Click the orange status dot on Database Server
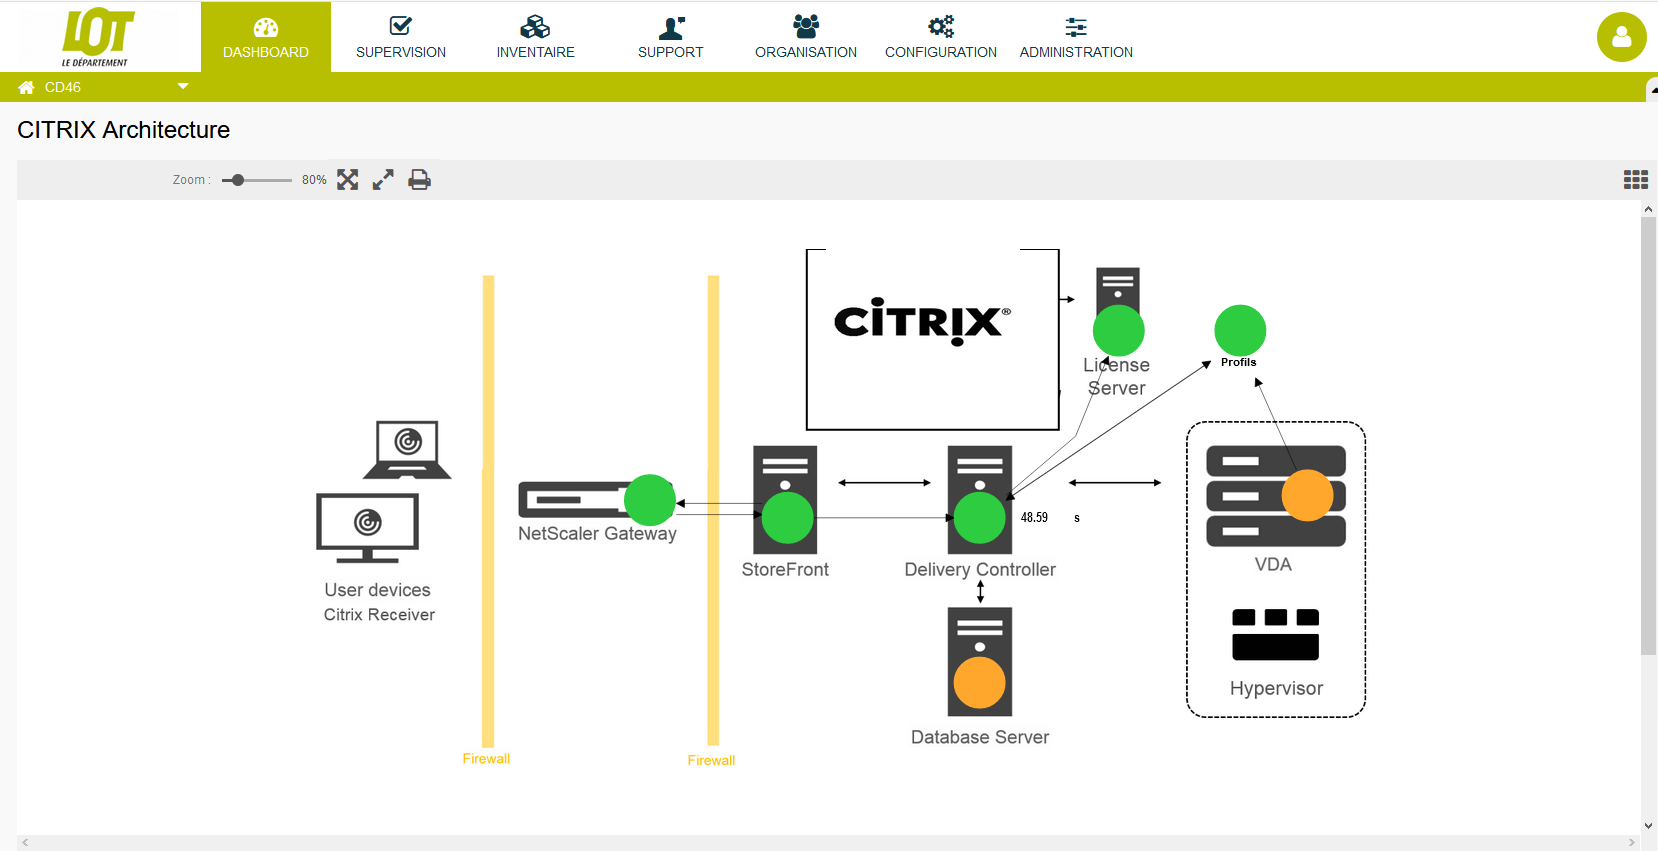 [x=980, y=682]
